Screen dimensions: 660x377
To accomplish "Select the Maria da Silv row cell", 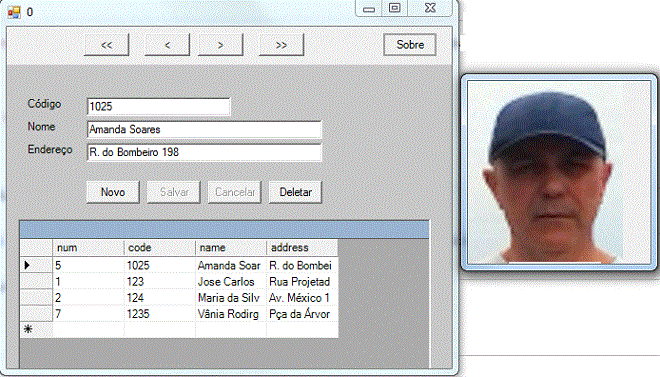I will point(231,297).
